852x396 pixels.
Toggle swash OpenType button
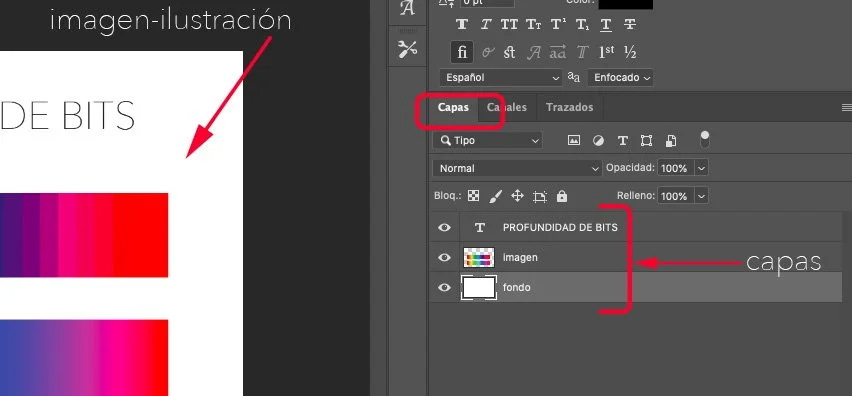pos(534,53)
